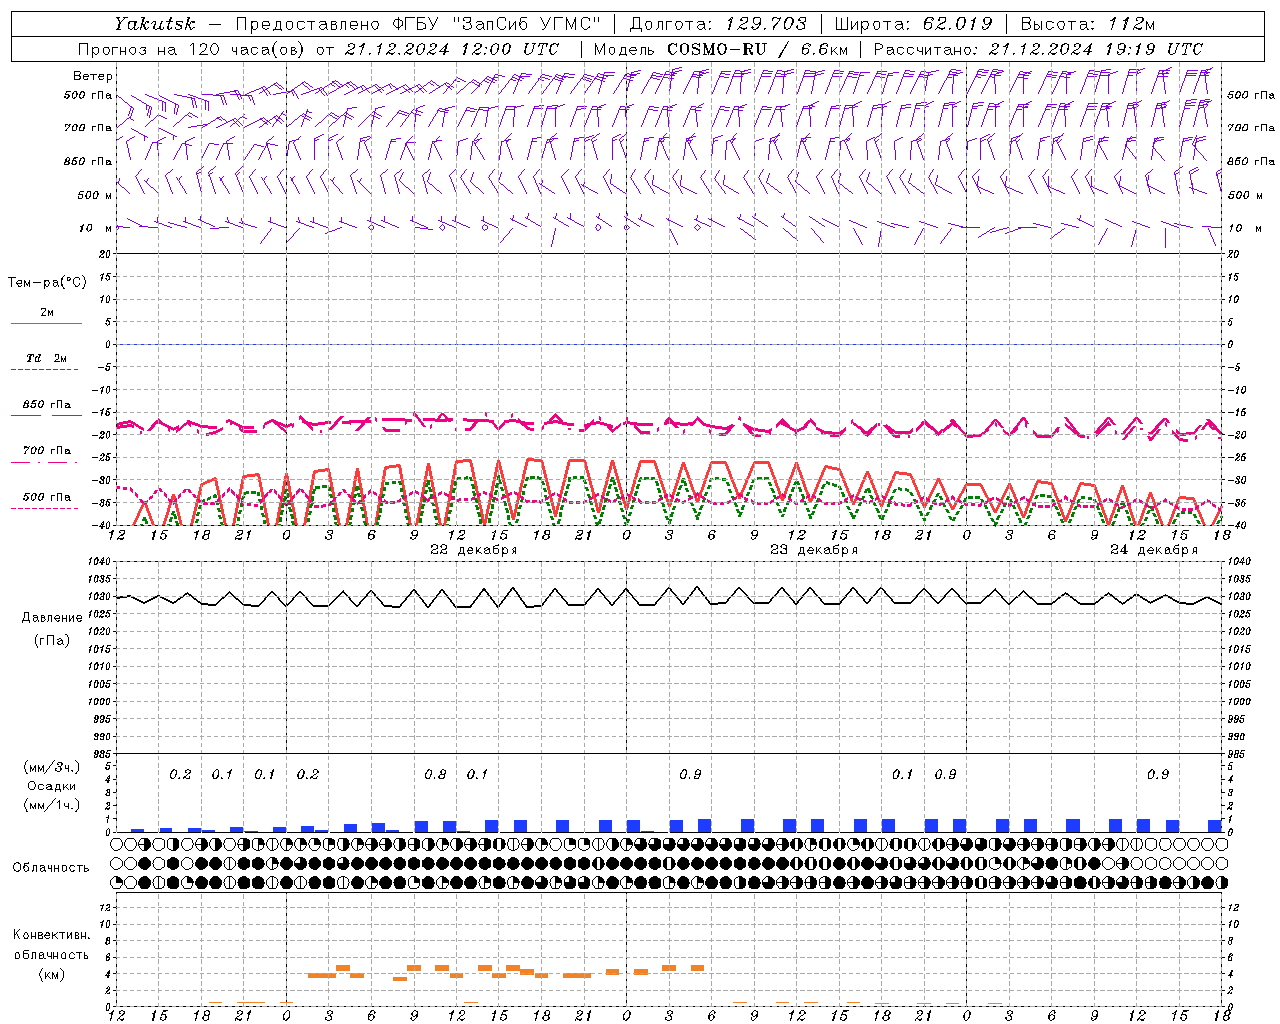
Task: Click the "Облачность" cloud cover label
Action: [x=51, y=868]
